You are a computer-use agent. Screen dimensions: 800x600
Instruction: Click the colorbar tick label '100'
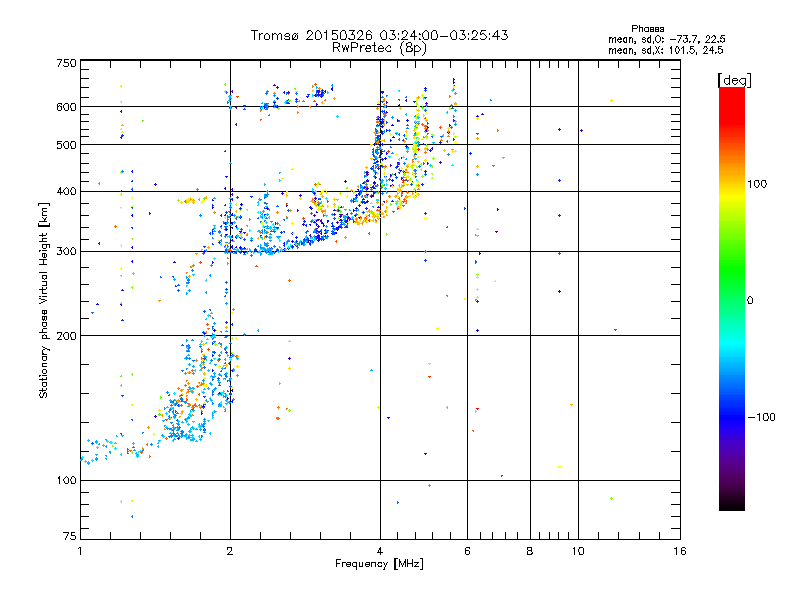757,184
